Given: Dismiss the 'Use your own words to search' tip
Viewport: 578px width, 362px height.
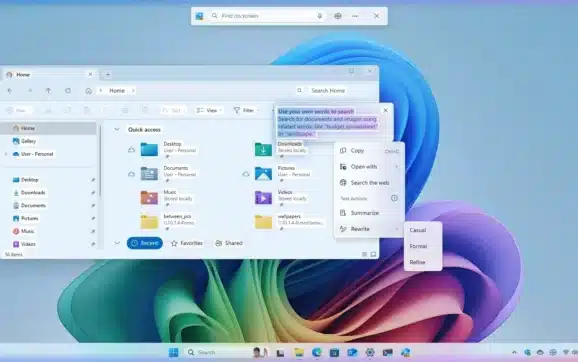Looking at the screenshot, I should [x=386, y=110].
